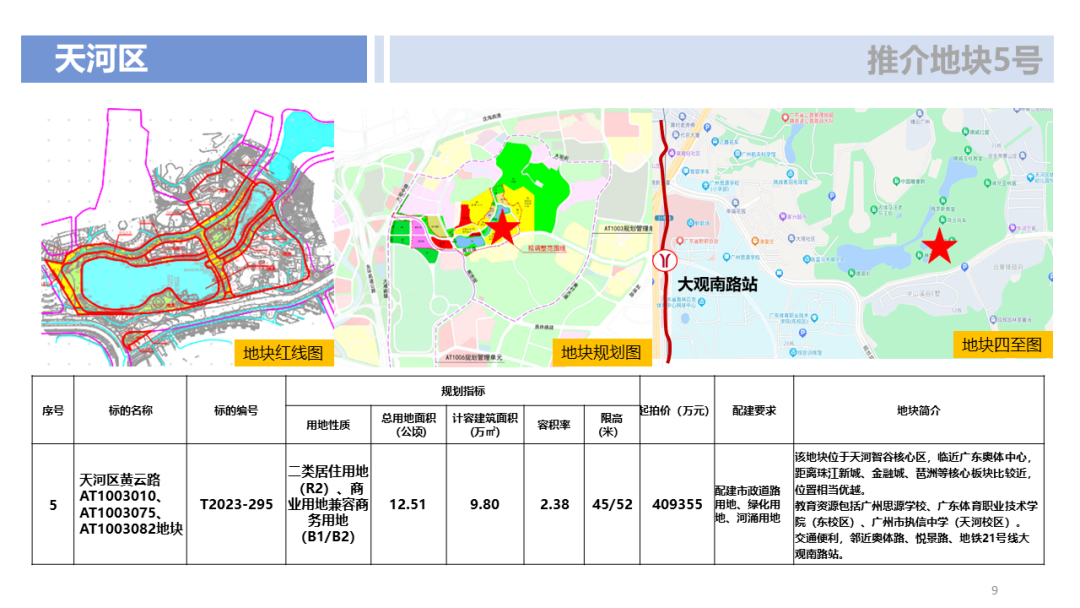Screen dimensions: 1080x608
Task: Select the T2023-295 code cell
Action: [x=236, y=505]
